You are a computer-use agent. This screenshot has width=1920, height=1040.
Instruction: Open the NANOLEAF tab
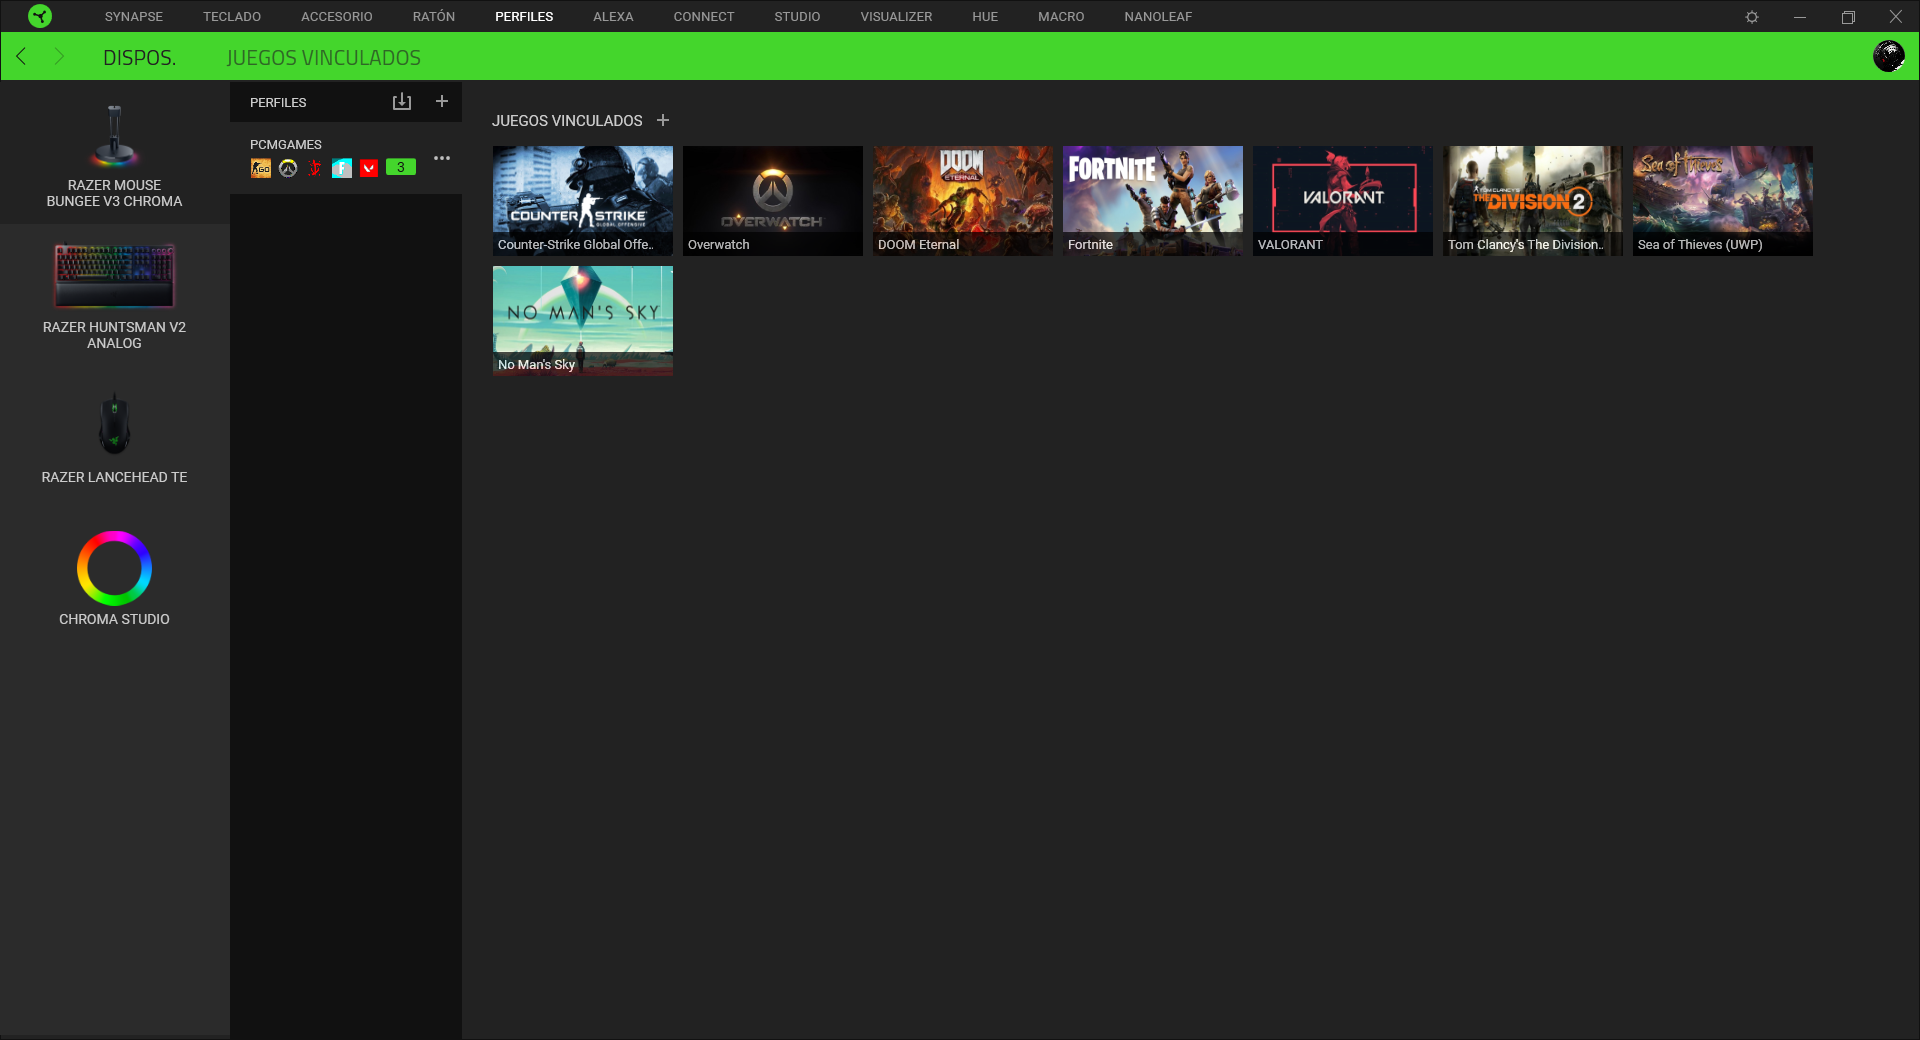[x=1158, y=17]
